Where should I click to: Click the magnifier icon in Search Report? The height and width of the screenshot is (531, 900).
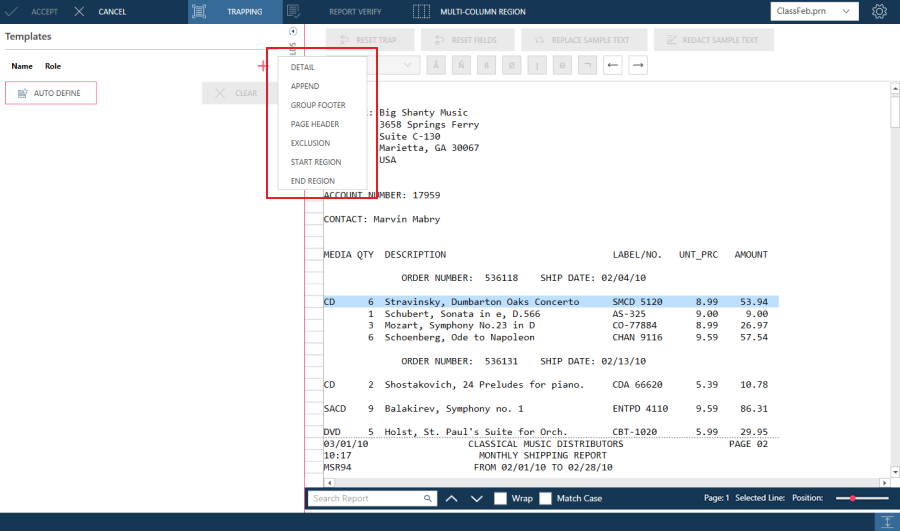tap(428, 498)
